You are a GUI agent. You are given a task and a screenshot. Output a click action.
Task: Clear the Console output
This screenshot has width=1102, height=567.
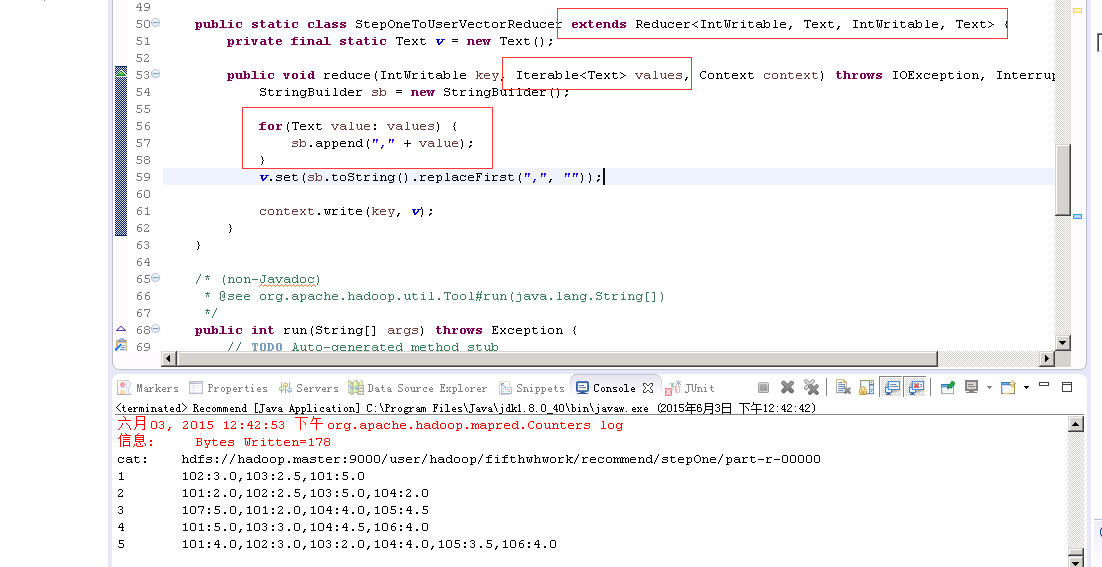click(x=843, y=387)
